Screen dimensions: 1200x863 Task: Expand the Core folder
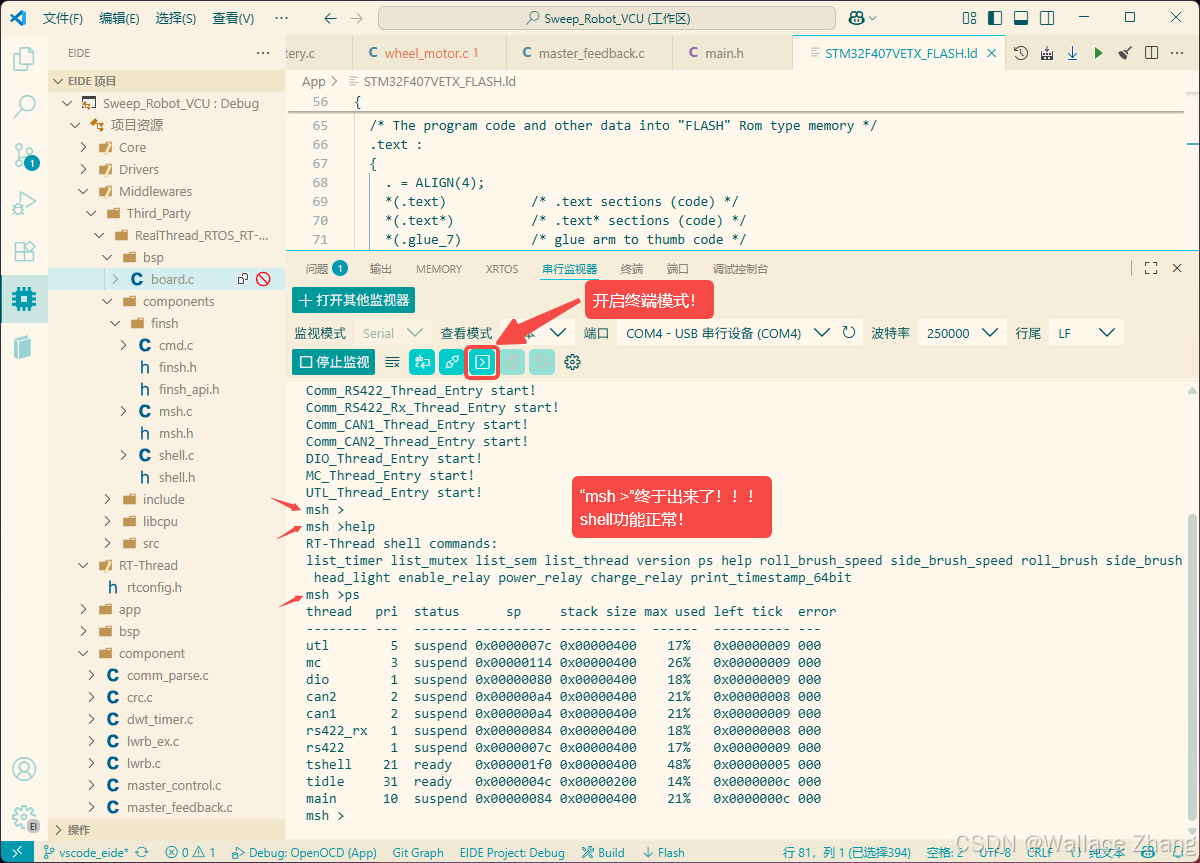(x=83, y=147)
